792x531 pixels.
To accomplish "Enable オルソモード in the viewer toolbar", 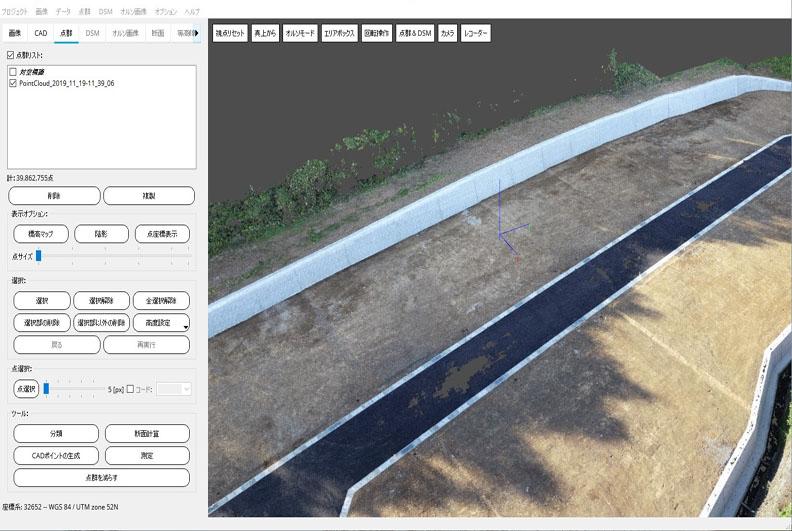I will click(300, 33).
